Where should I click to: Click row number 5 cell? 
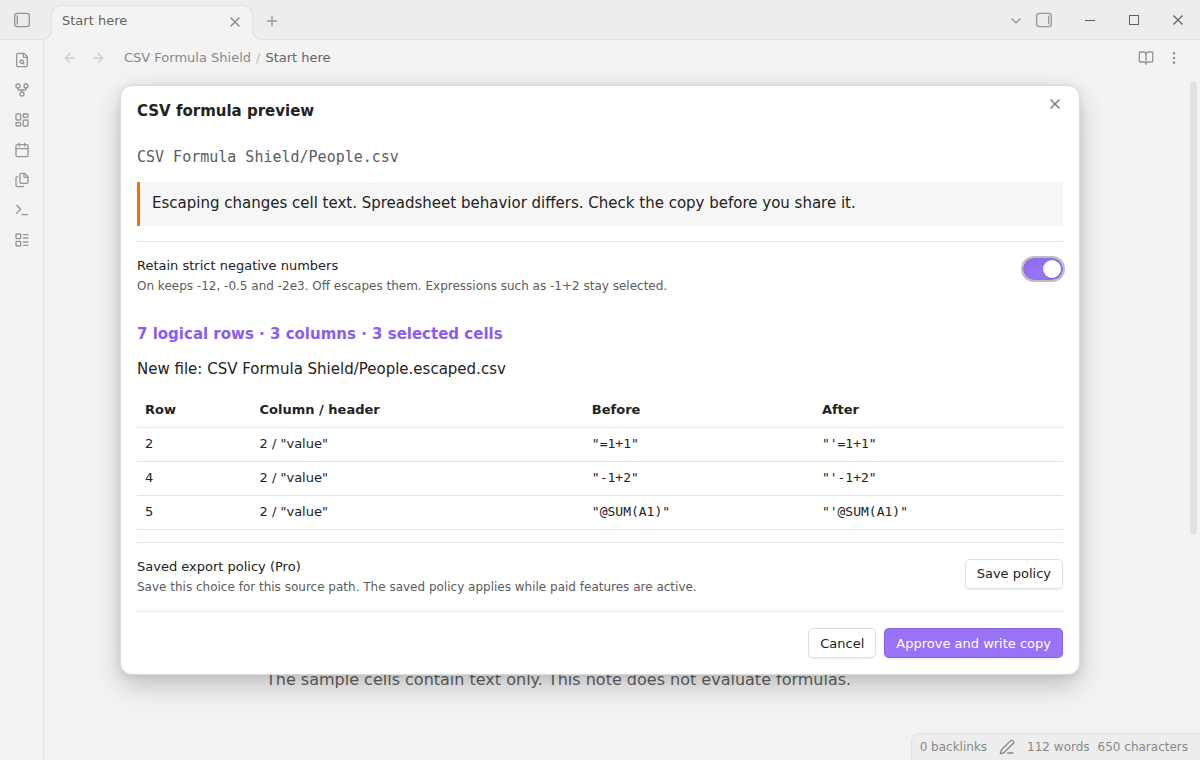(x=149, y=512)
